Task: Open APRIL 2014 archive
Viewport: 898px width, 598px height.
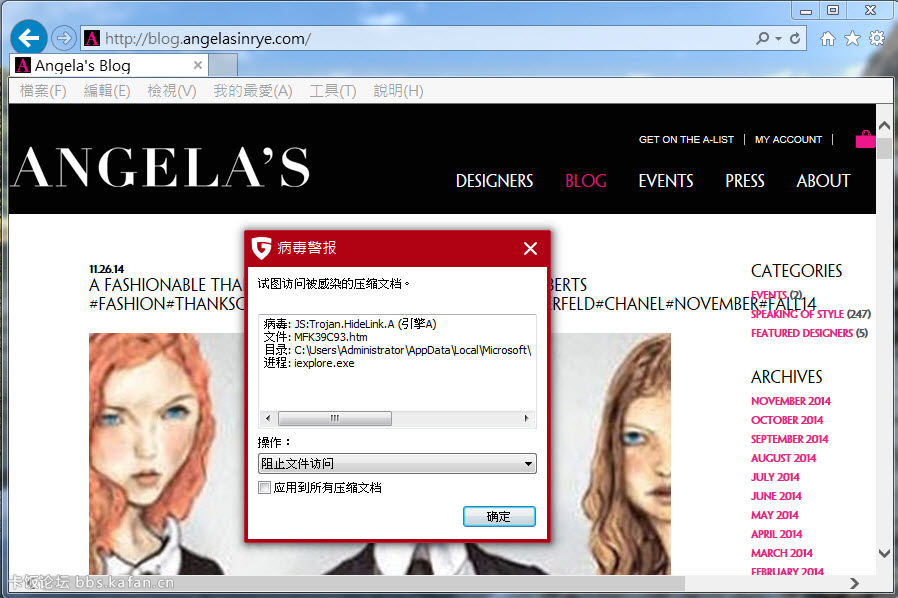Action: (x=777, y=533)
